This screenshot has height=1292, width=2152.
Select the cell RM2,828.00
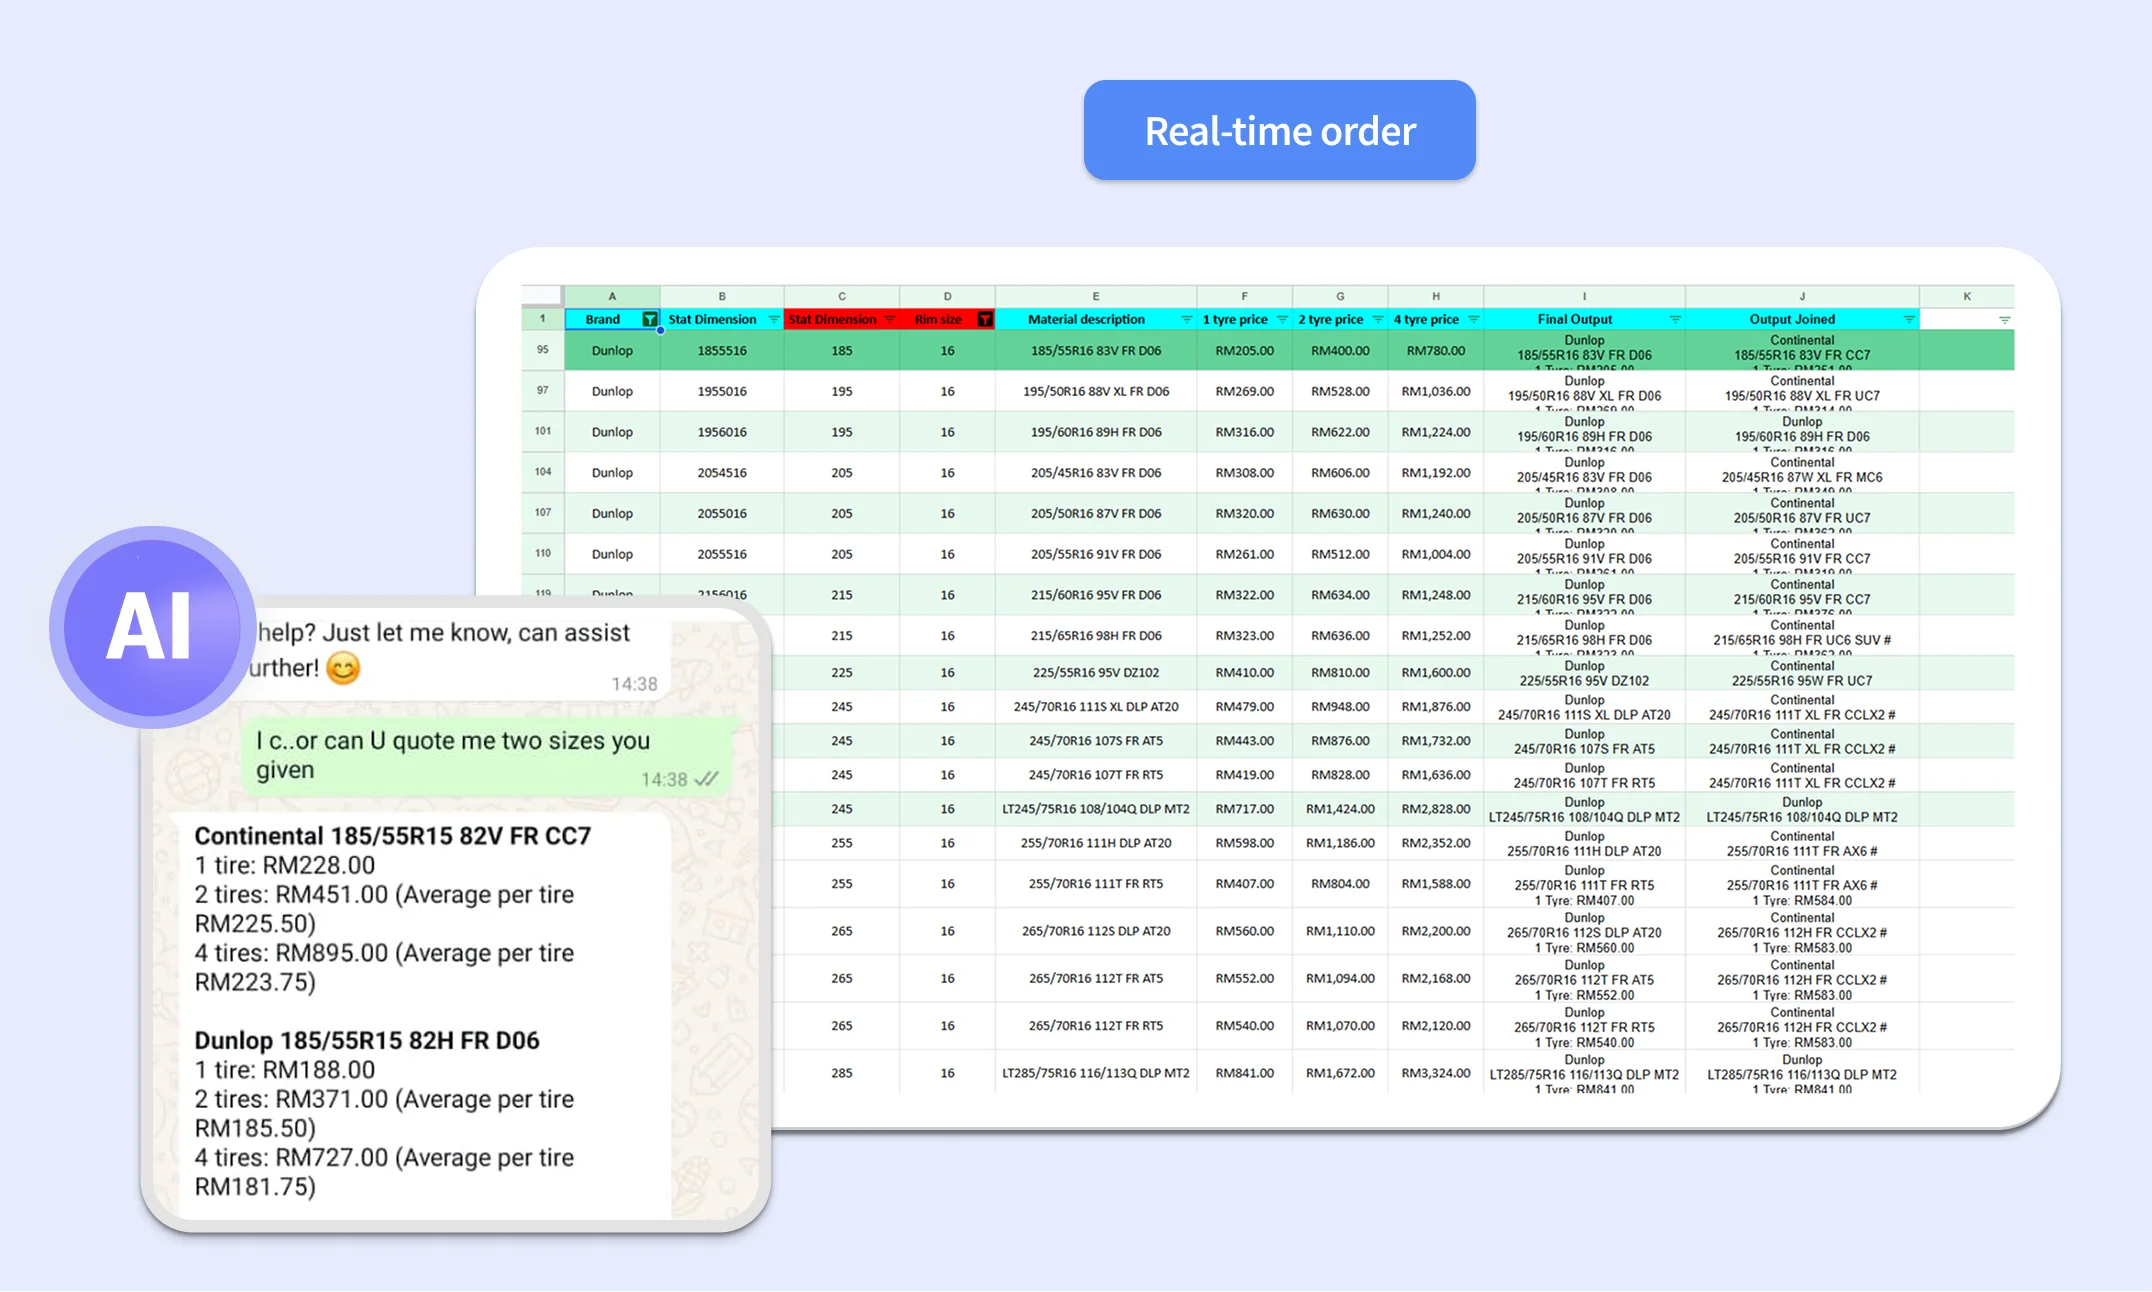point(1436,809)
